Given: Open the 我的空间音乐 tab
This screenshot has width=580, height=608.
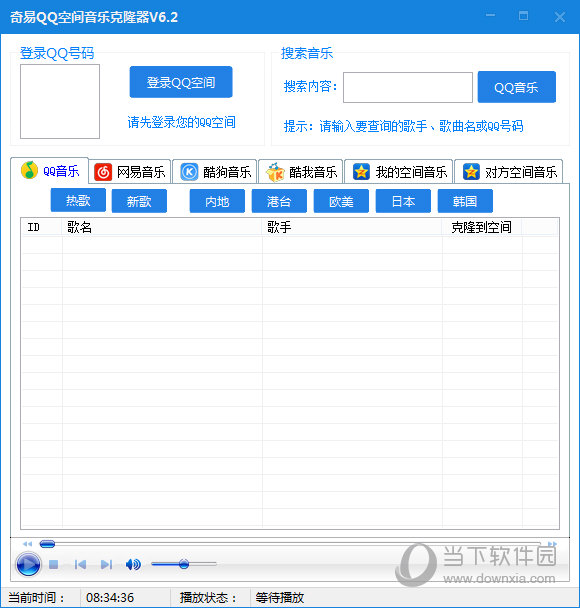Looking at the screenshot, I should coord(399,172).
